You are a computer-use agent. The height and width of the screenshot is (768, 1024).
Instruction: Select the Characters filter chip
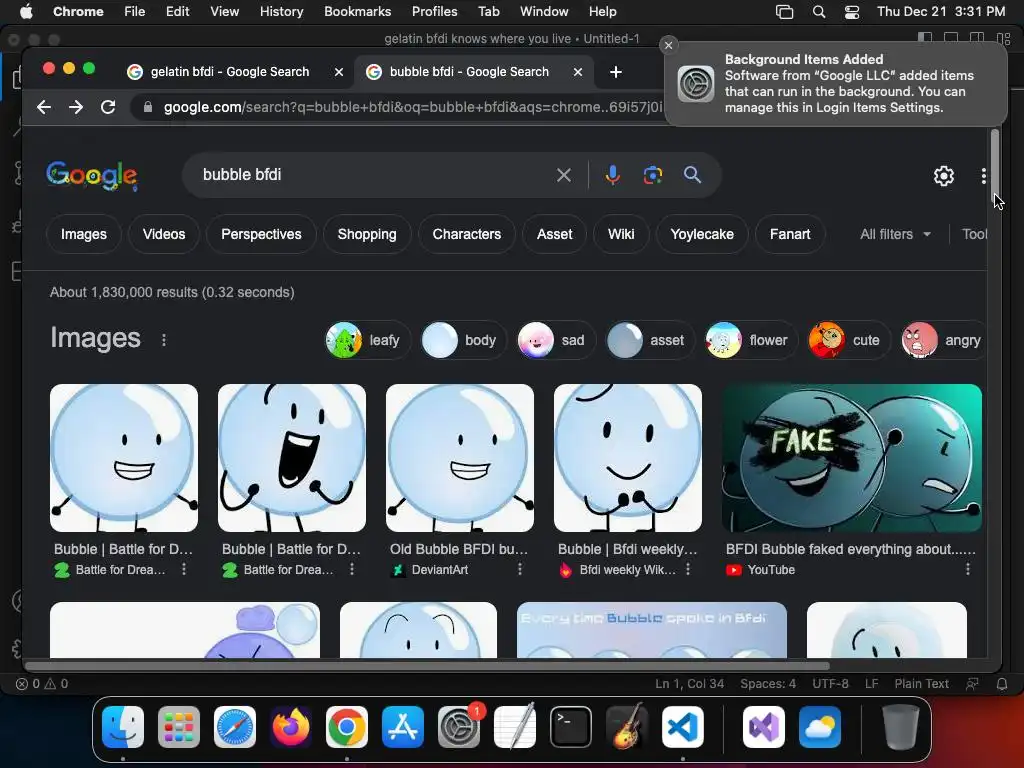(x=467, y=234)
